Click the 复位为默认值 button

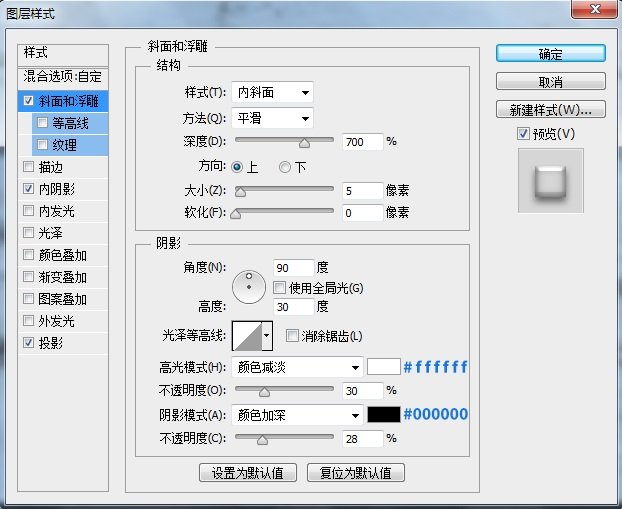(356, 473)
